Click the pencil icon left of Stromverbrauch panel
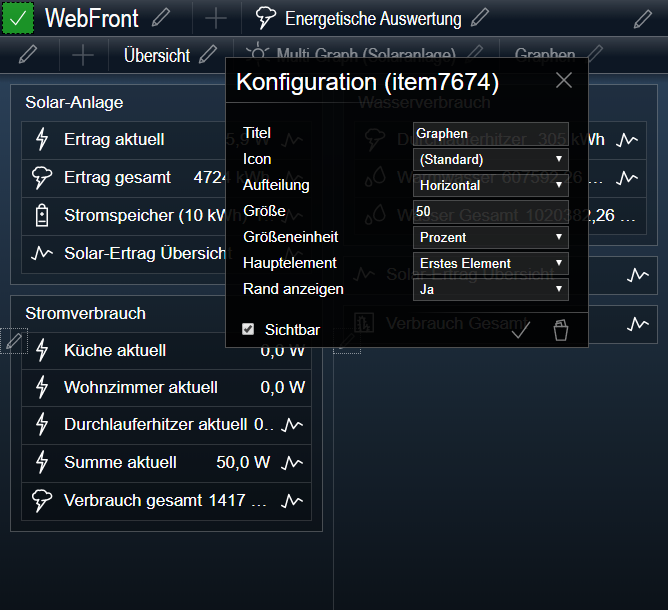Screen dimensions: 668x610 pos(13,342)
